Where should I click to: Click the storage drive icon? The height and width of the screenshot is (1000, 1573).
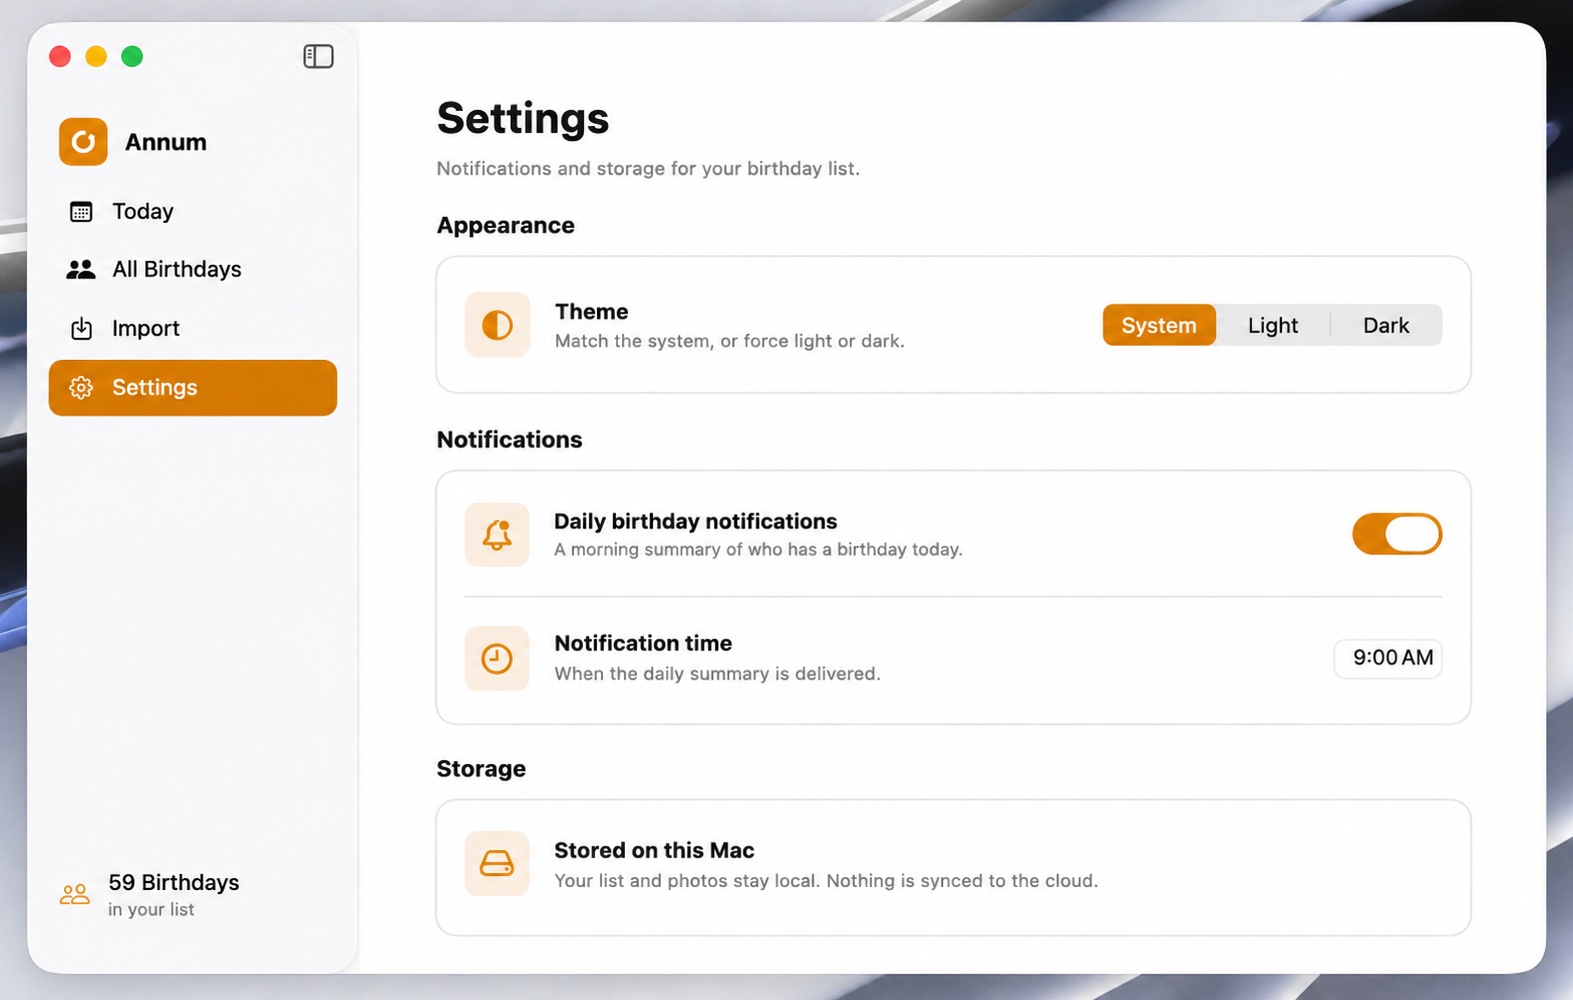pos(497,863)
